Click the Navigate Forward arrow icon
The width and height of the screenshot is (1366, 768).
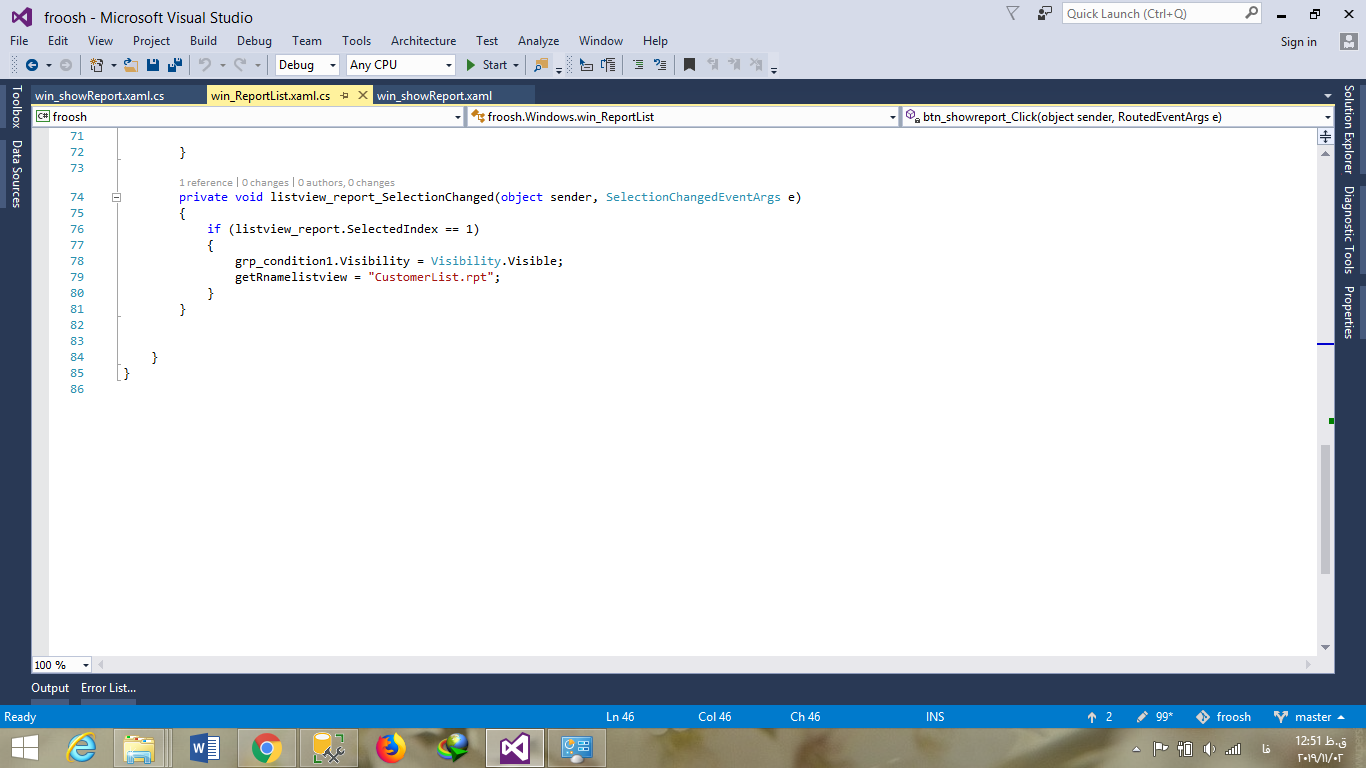(66, 65)
